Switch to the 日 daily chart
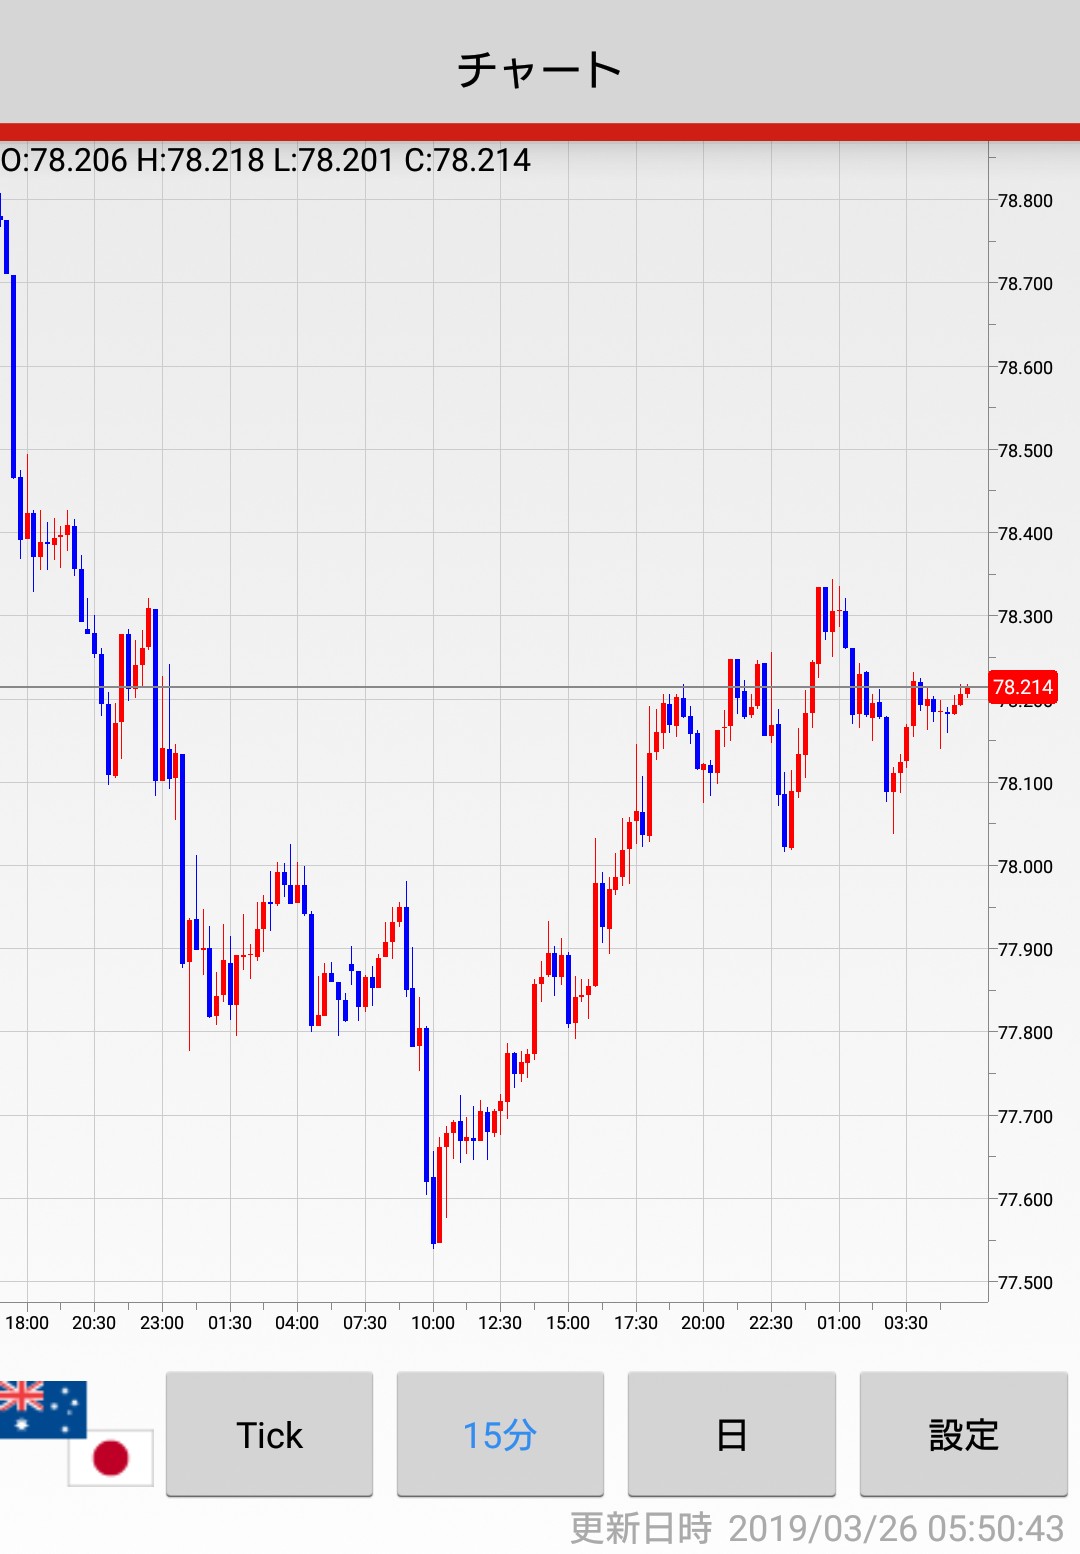The width and height of the screenshot is (1080, 1554). 731,1434
